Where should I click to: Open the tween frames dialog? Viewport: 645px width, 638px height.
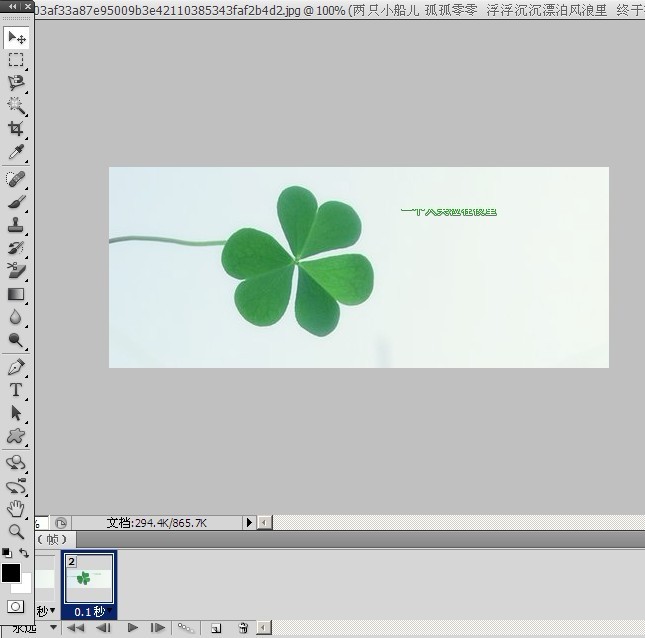185,628
